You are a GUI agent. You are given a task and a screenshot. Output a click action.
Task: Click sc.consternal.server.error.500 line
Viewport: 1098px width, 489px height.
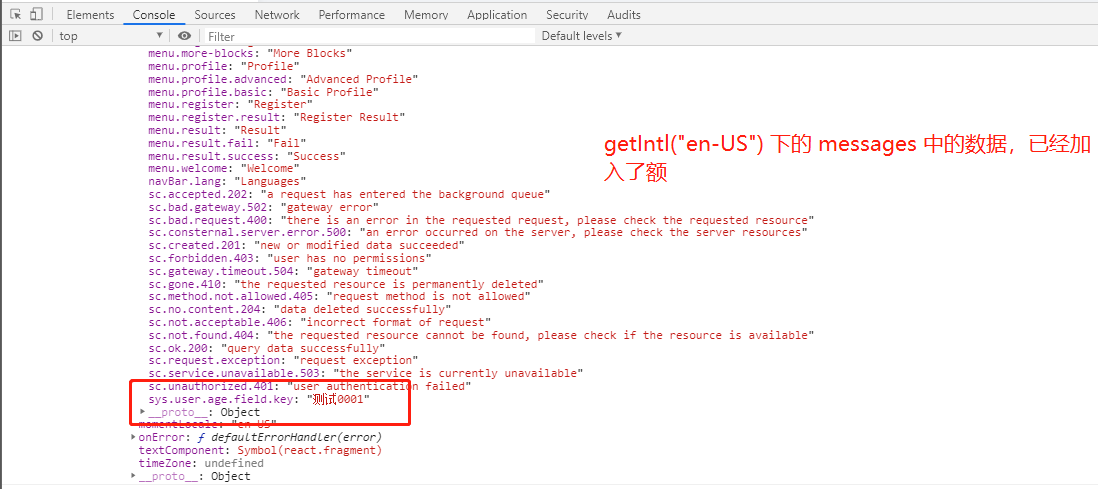pos(478,233)
